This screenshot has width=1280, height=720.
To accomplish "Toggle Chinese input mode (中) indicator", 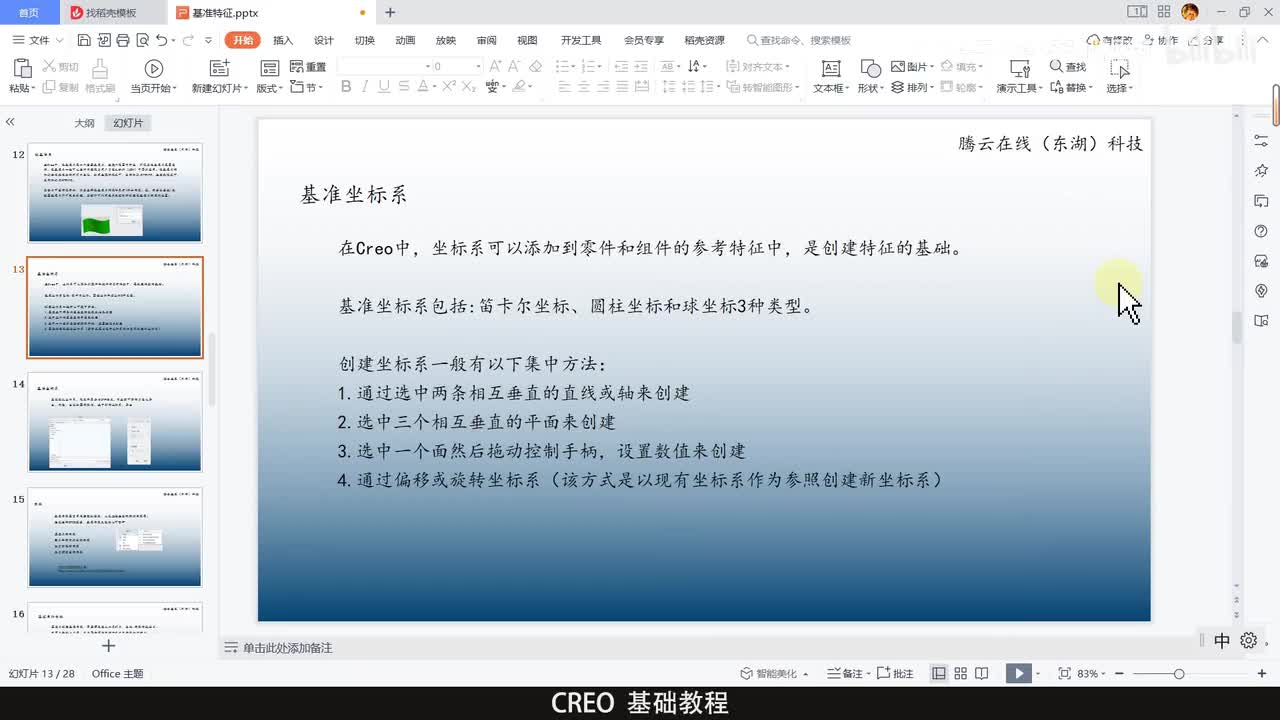I will (1222, 641).
